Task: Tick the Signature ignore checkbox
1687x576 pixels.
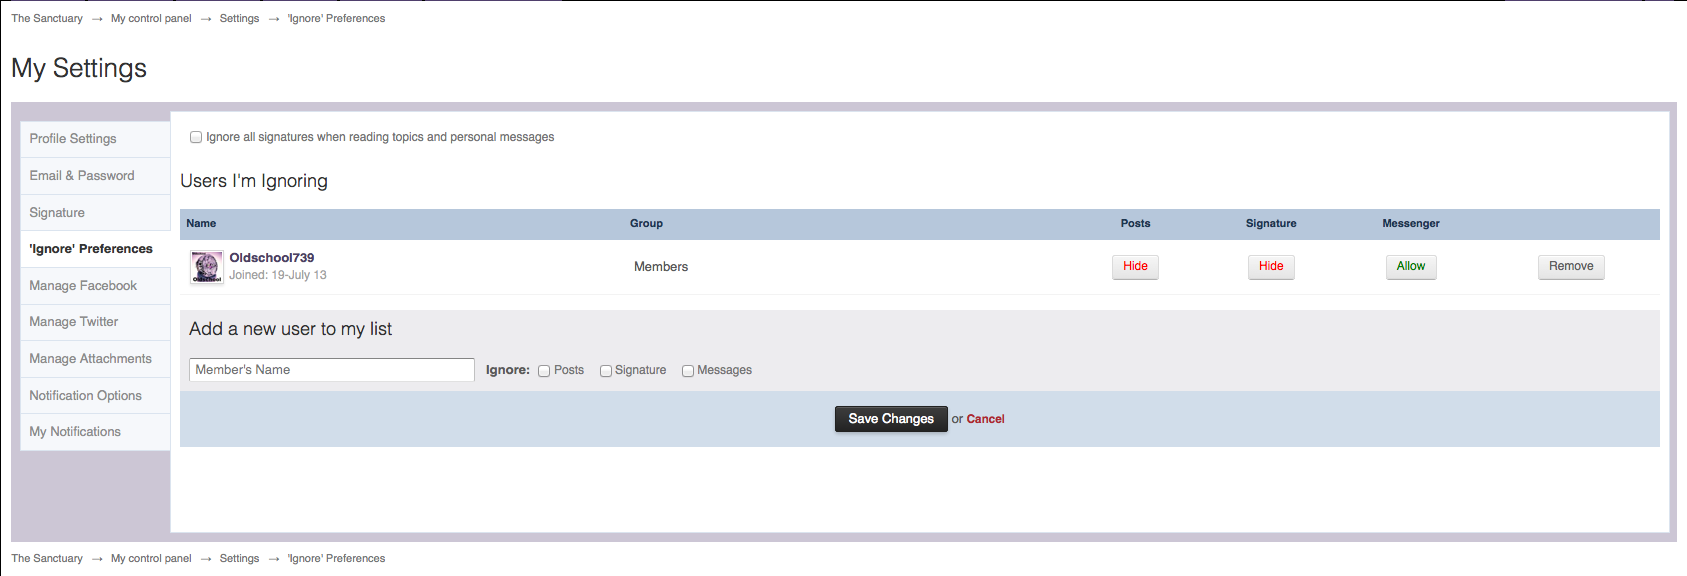Action: [x=606, y=371]
